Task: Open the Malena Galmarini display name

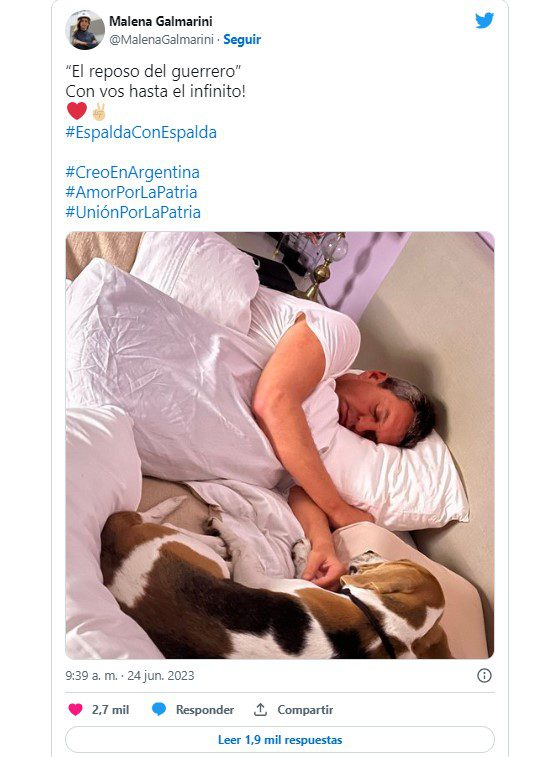Action: pos(161,21)
